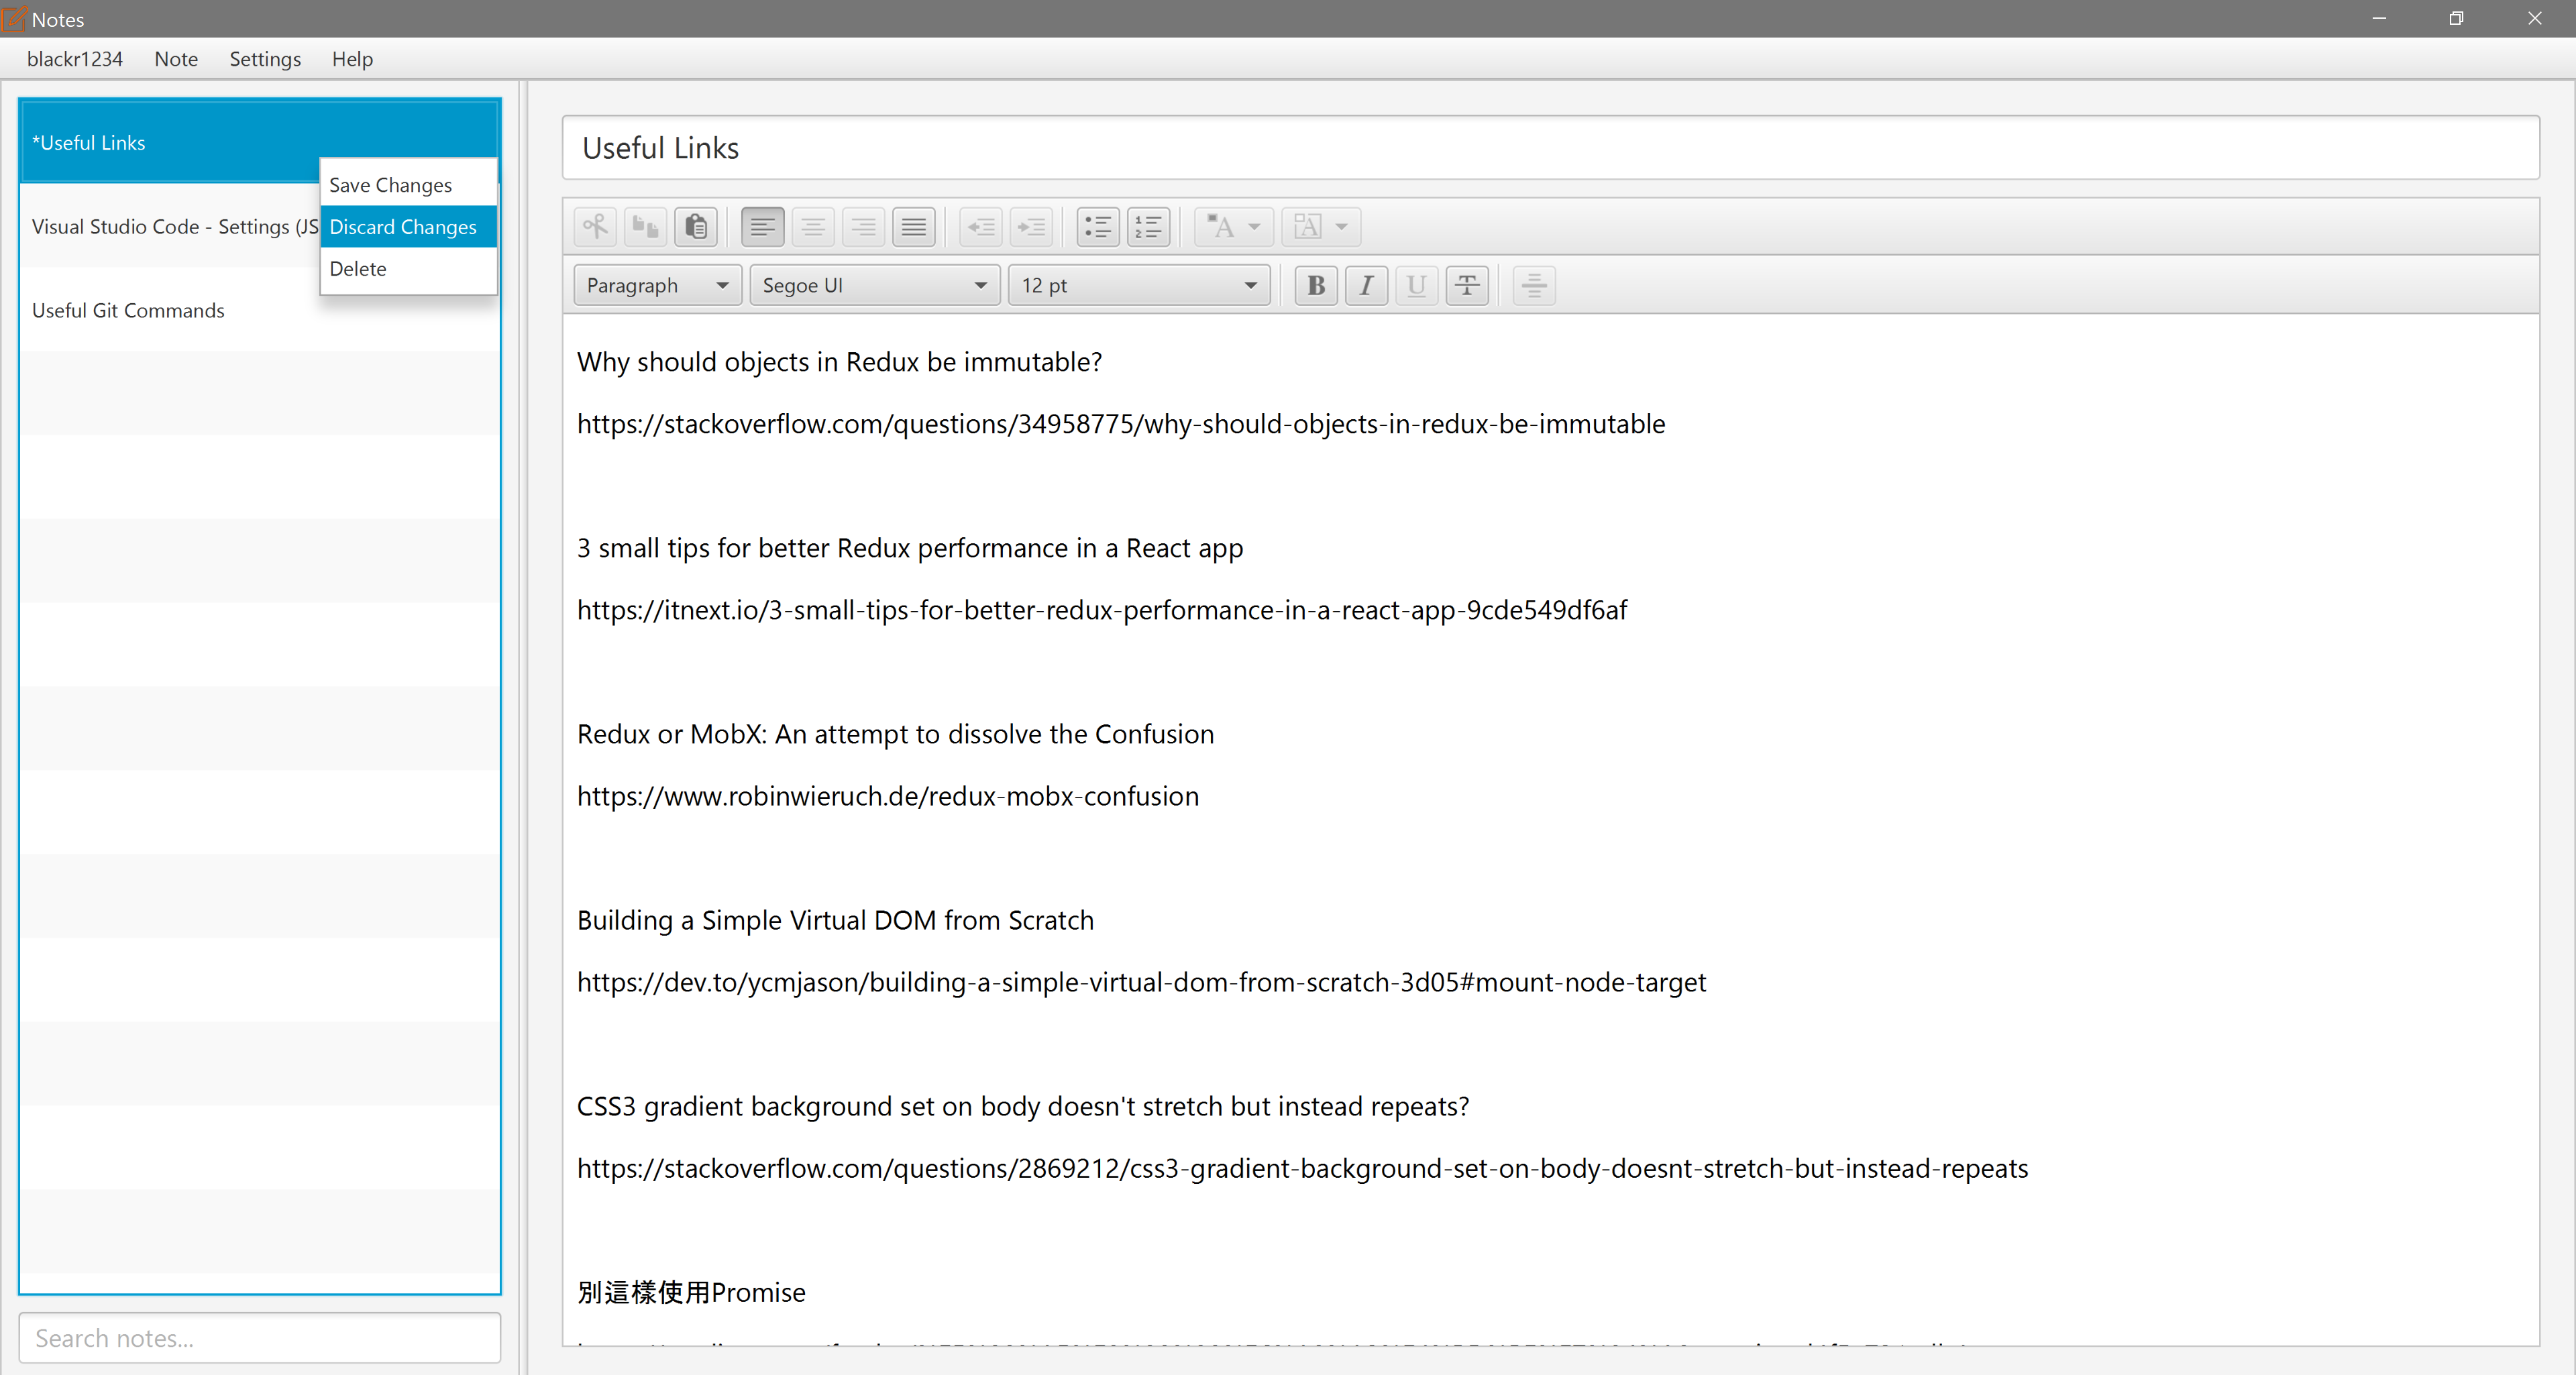2576x1375 pixels.
Task: Open the Paragraph format dropdown
Action: pyautogui.click(x=658, y=286)
